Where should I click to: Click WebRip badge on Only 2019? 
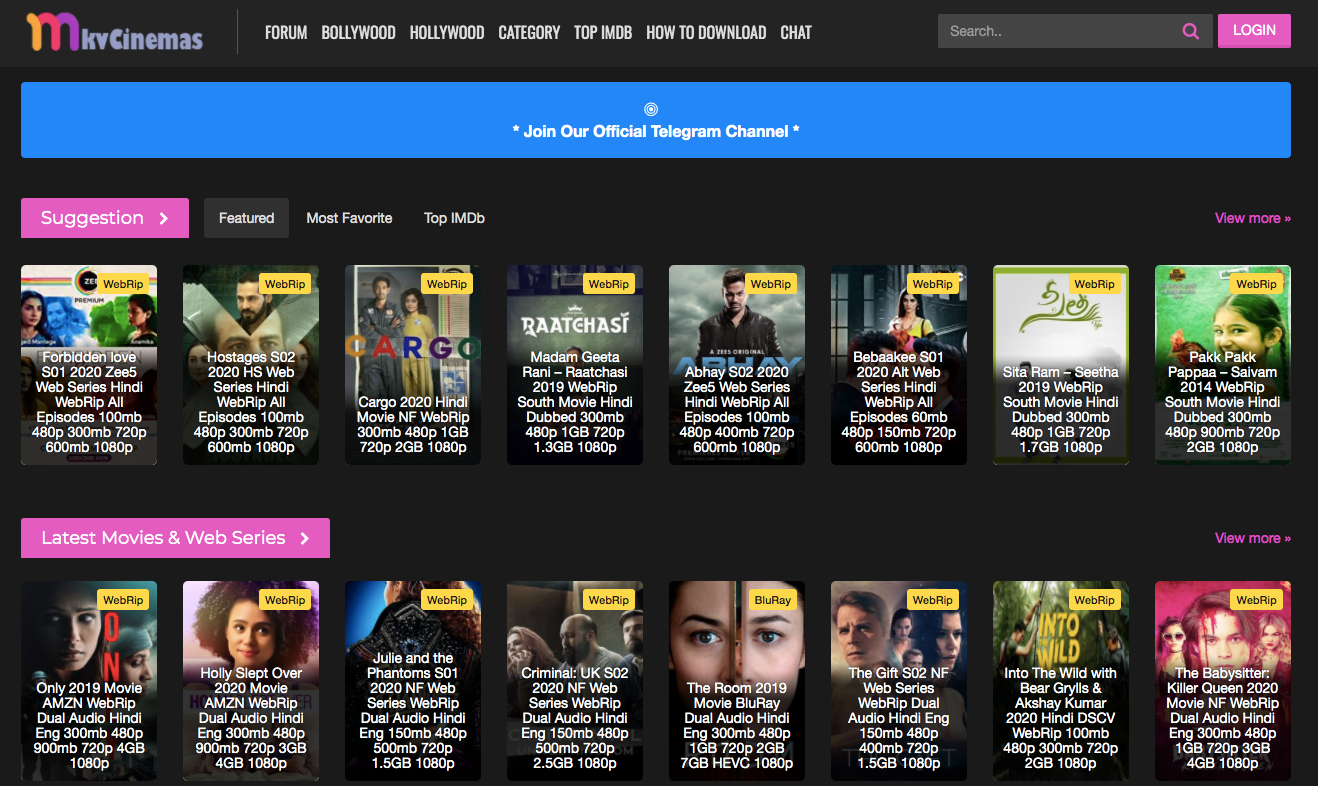click(123, 600)
